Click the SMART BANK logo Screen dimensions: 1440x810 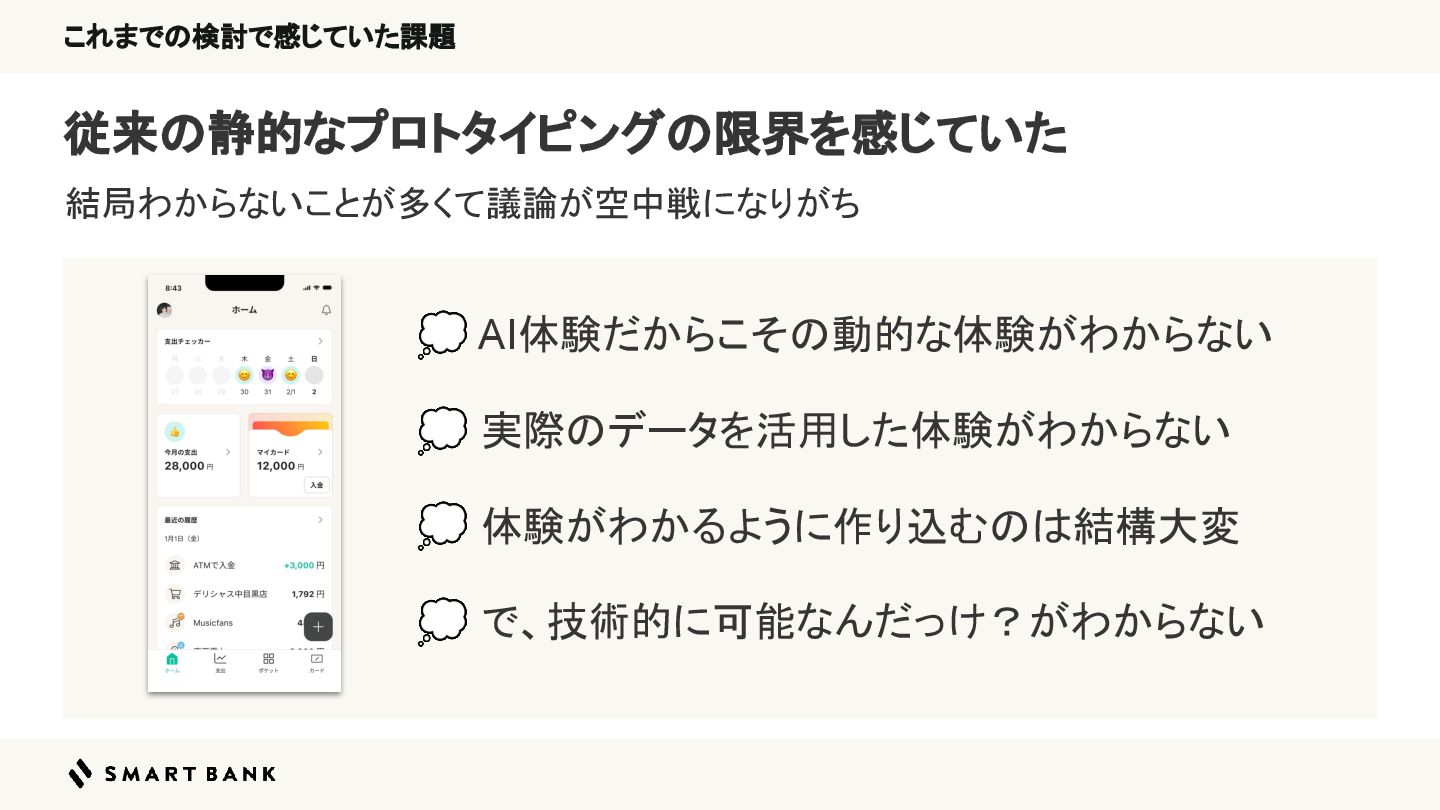point(172,773)
